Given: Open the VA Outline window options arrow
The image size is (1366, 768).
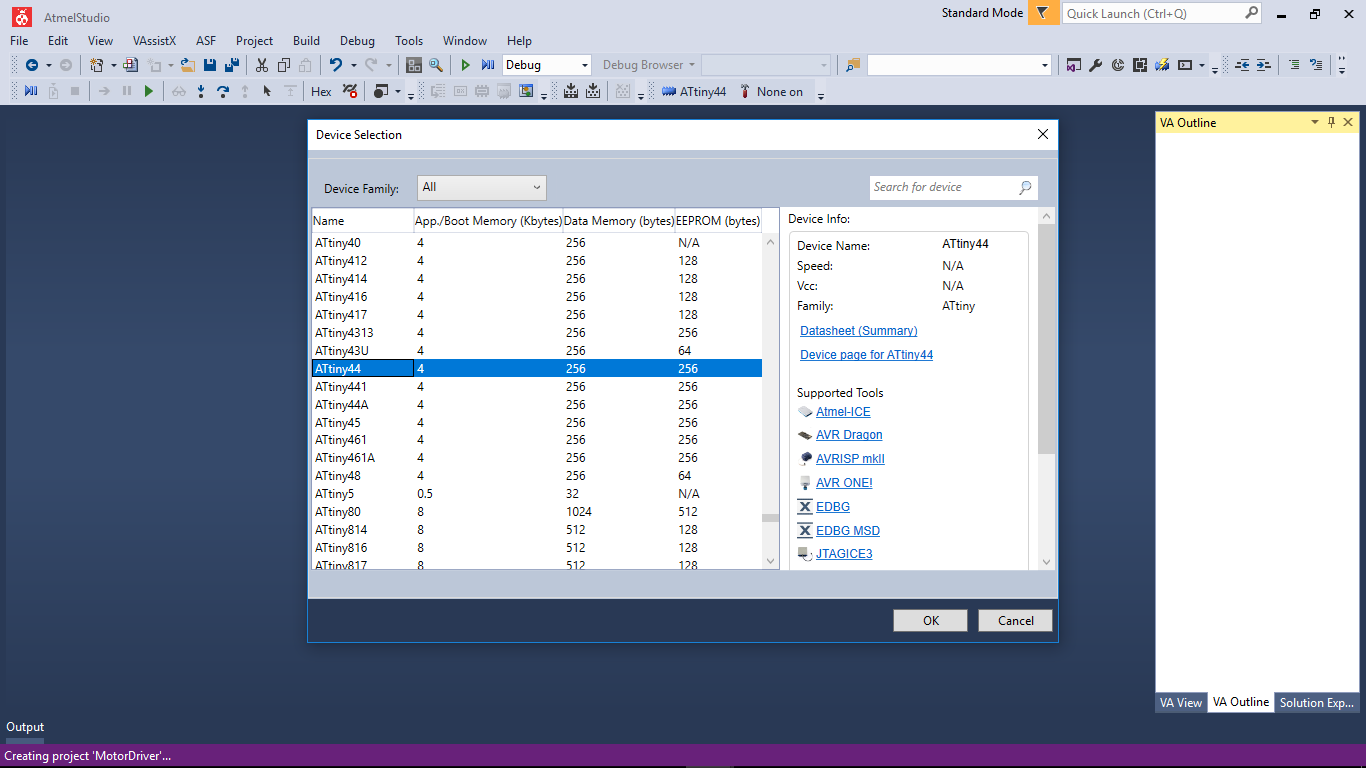Looking at the screenshot, I should (1315, 122).
